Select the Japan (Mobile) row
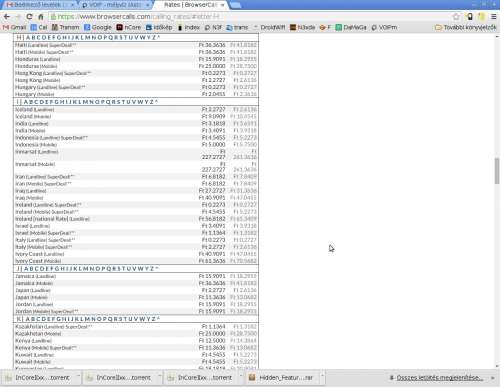The image size is (500, 387). 136,297
